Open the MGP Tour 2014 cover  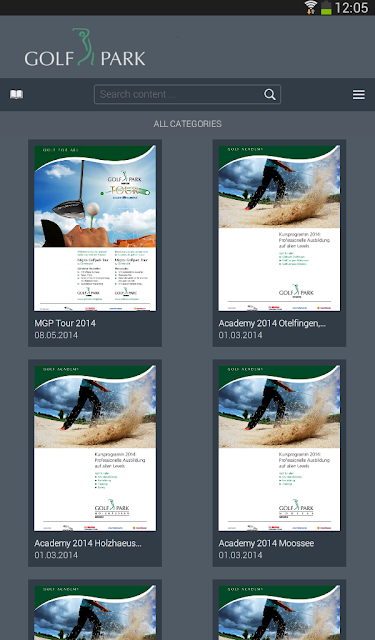point(95,228)
